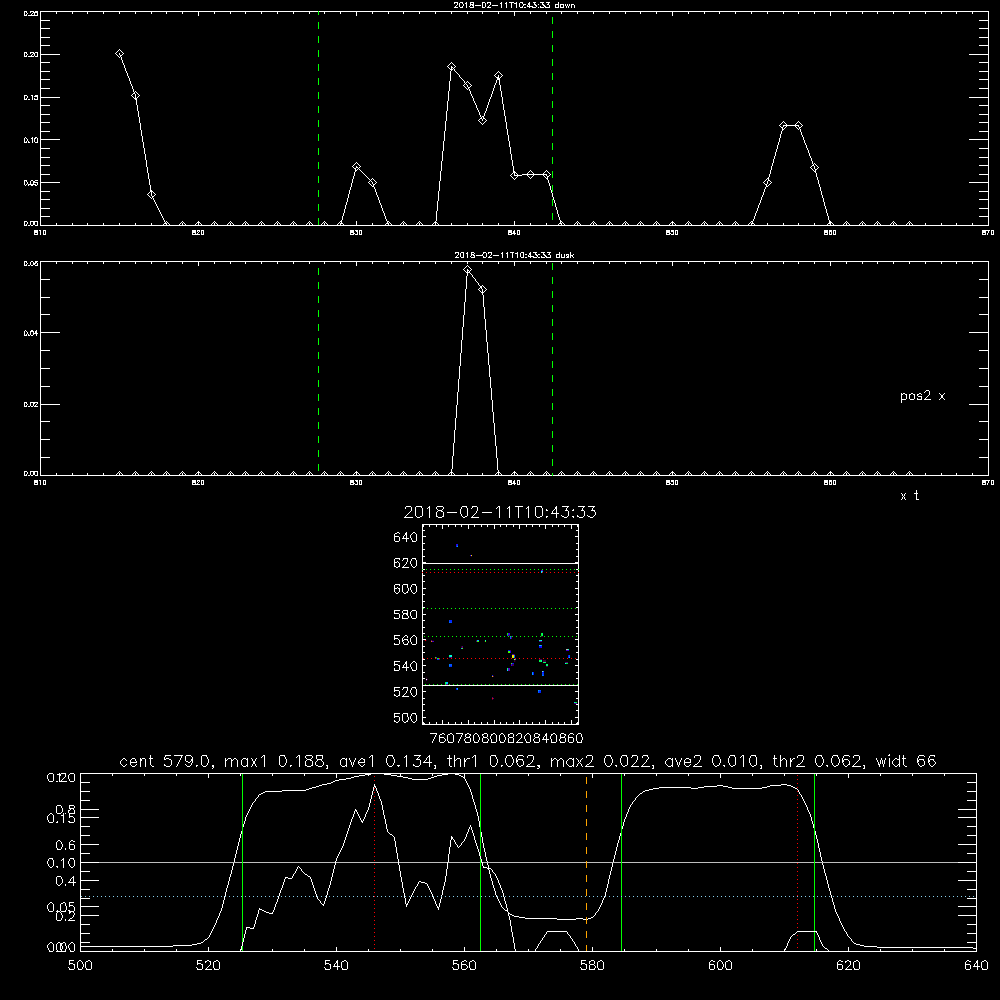Click the dusk plot title text

click(x=514, y=255)
